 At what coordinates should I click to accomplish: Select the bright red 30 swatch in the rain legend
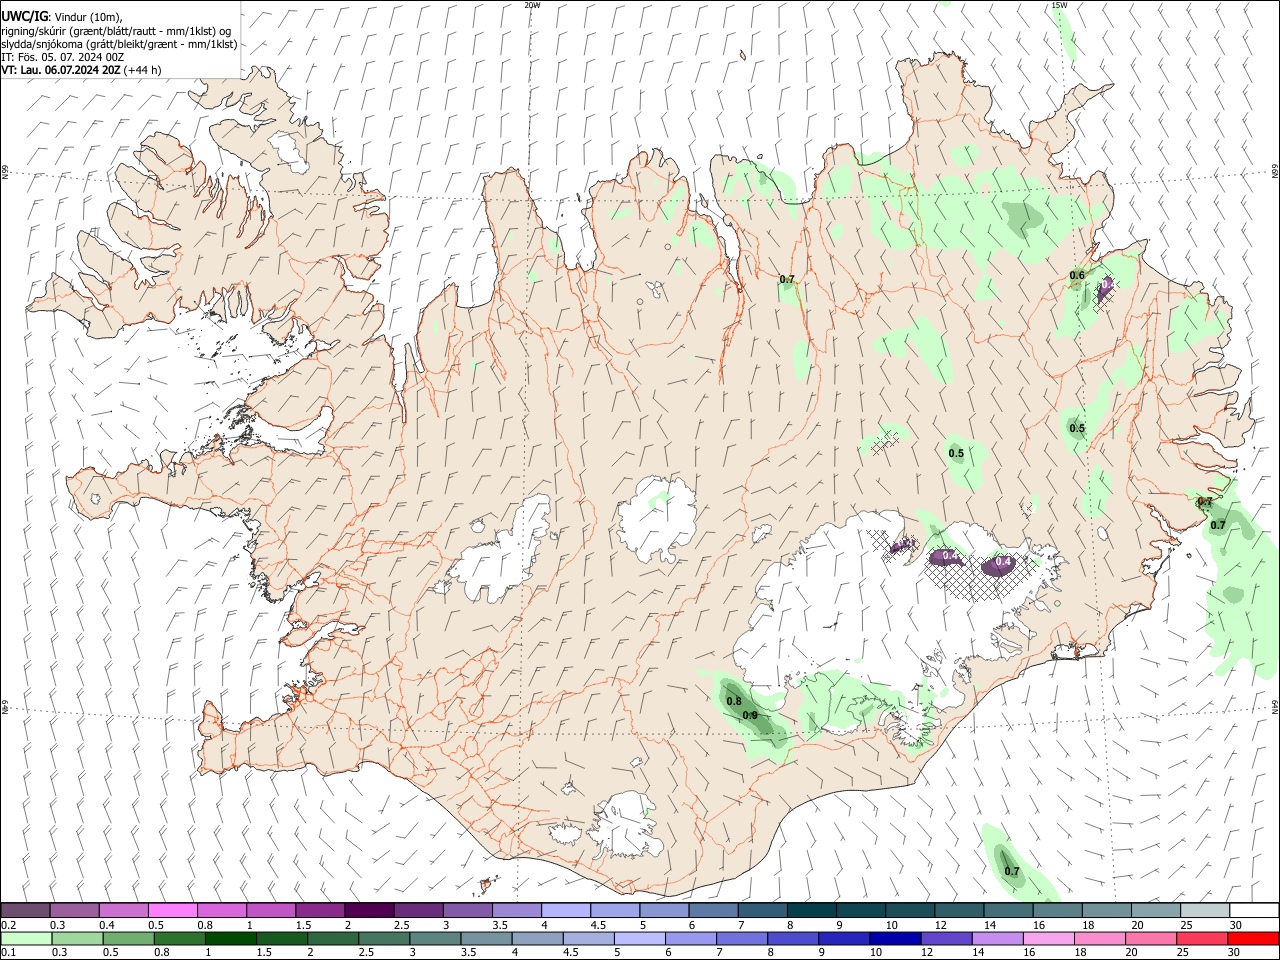pyautogui.click(x=1253, y=939)
